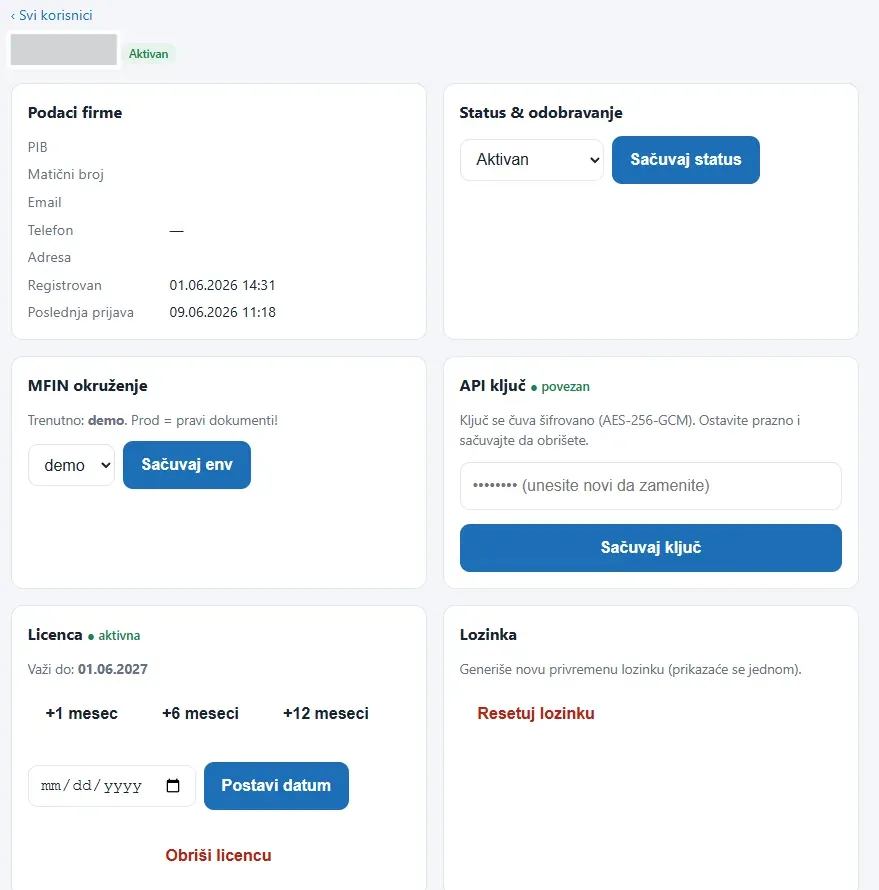The height and width of the screenshot is (890, 879).
Task: Click the Postavi datum button
Action: pos(276,786)
